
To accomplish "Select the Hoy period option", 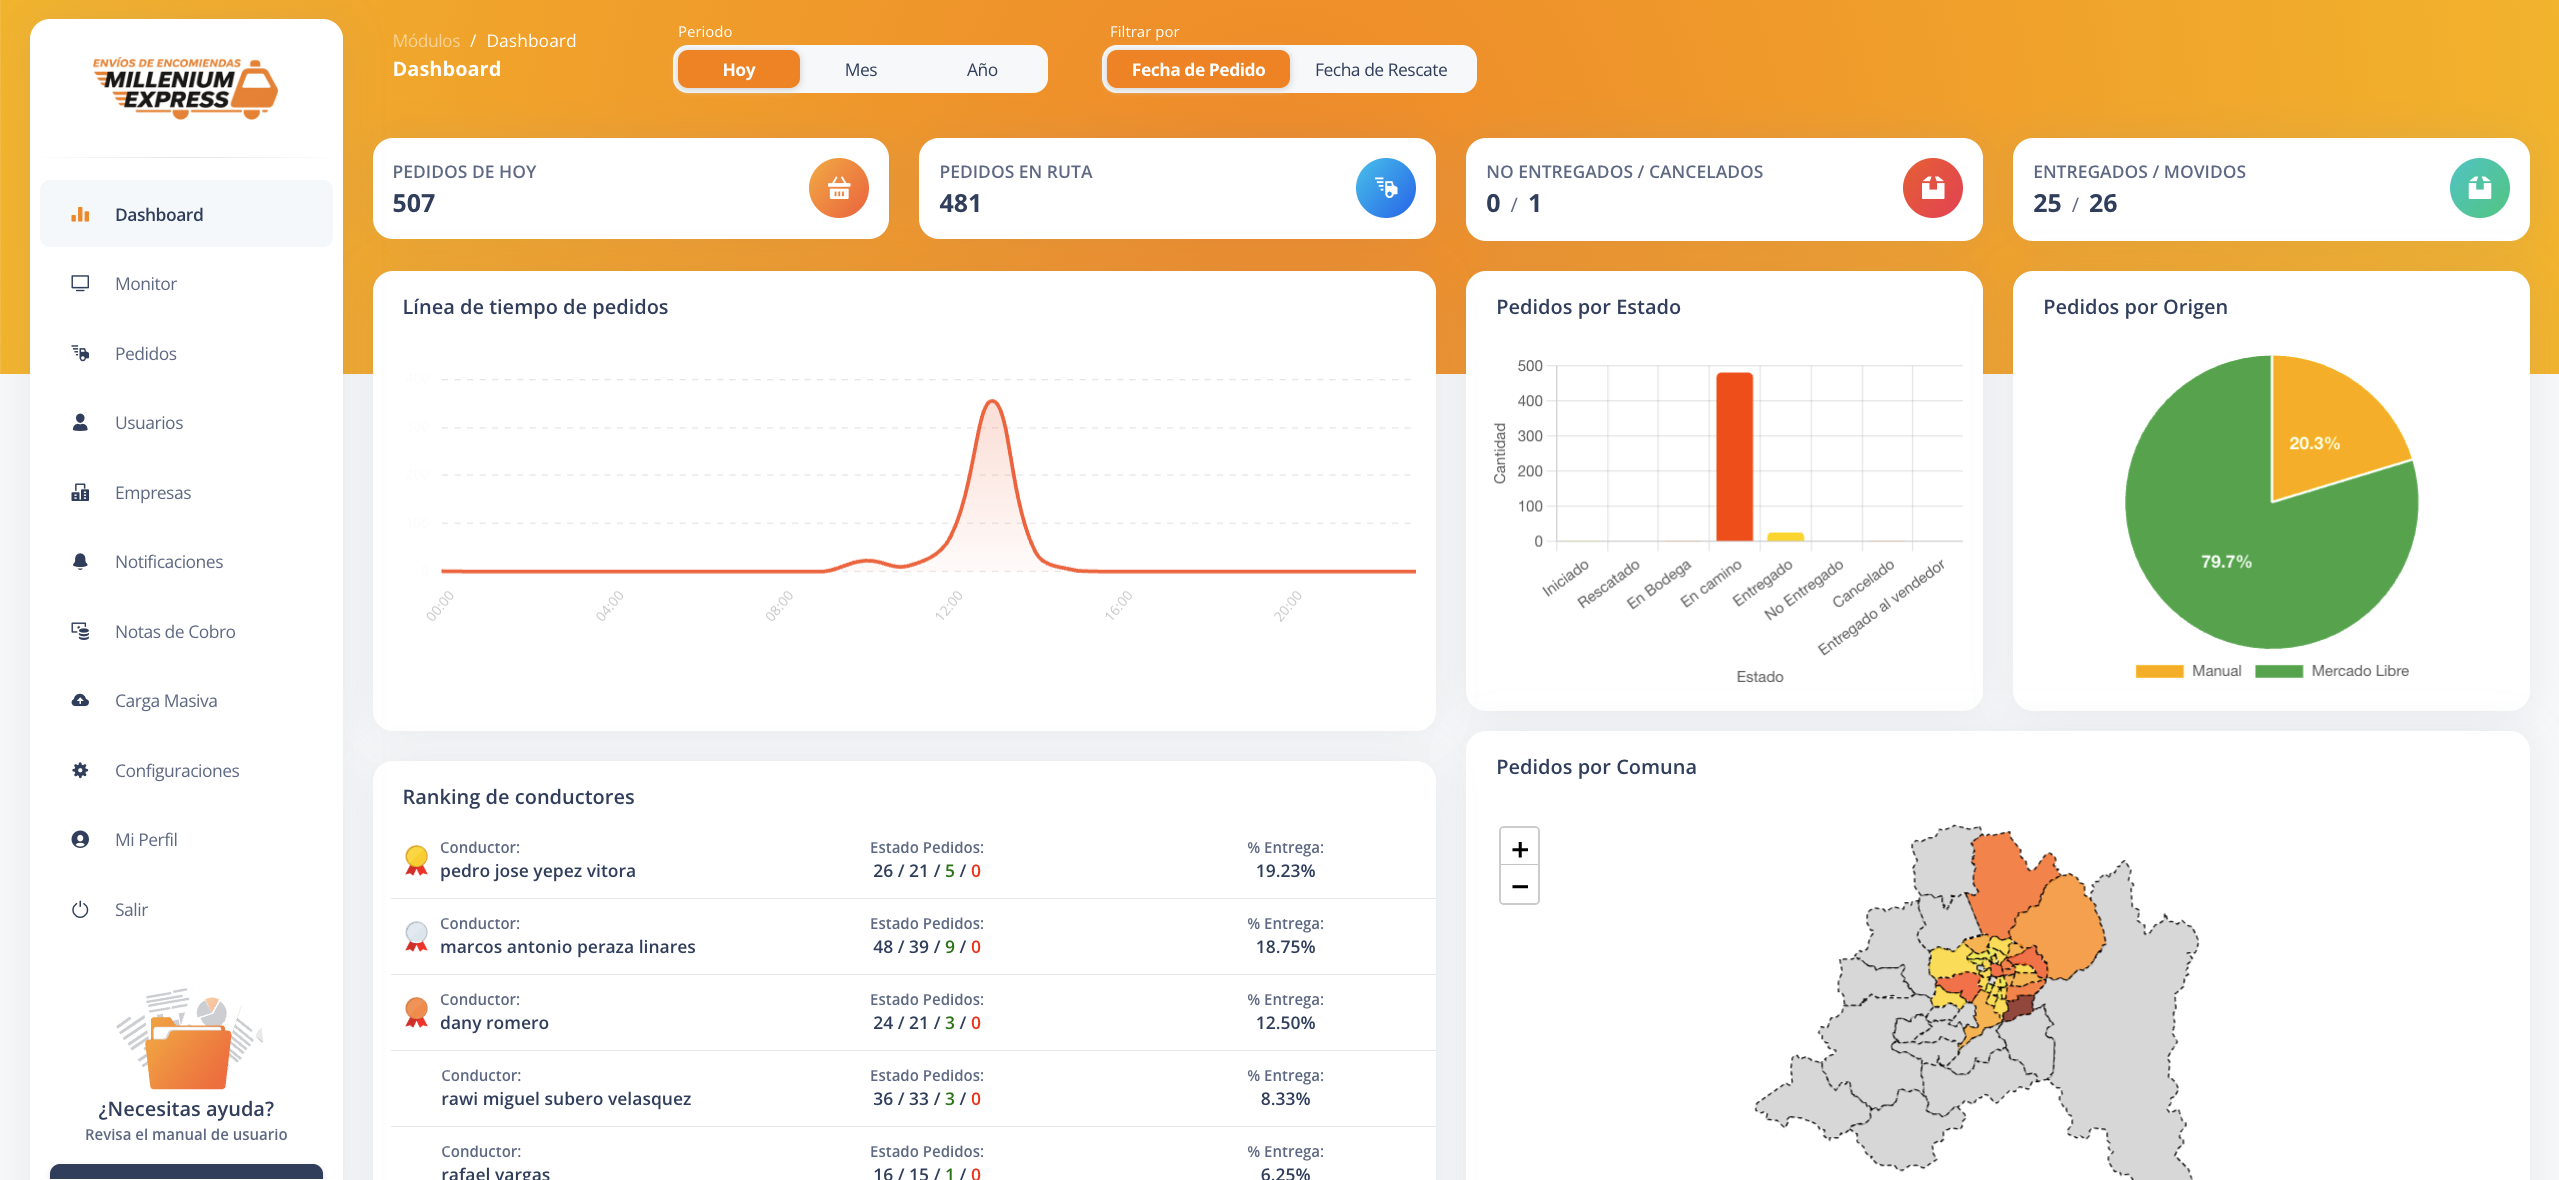I will [x=739, y=70].
